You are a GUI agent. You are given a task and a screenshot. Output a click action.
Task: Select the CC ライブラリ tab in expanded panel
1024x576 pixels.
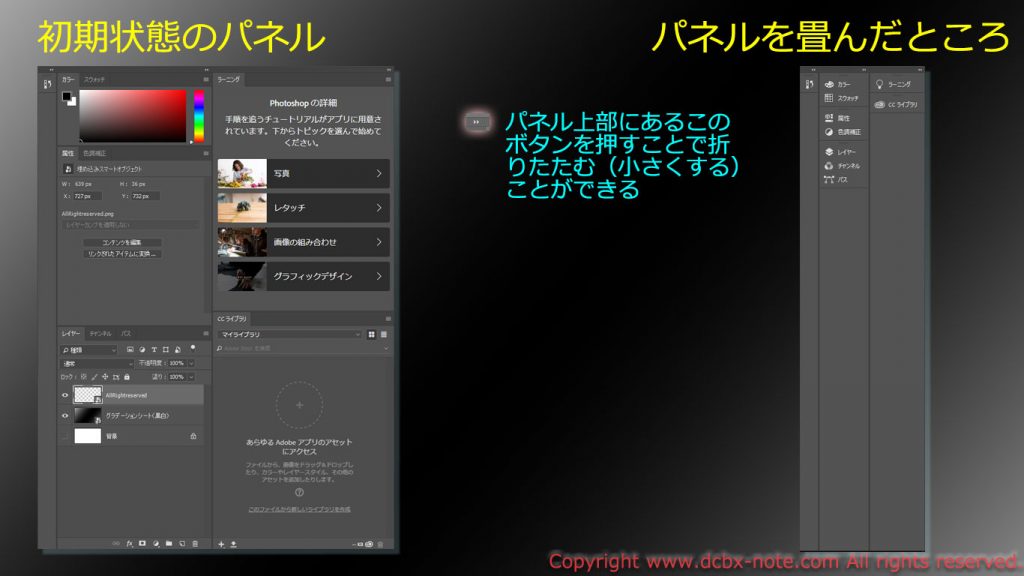232,319
